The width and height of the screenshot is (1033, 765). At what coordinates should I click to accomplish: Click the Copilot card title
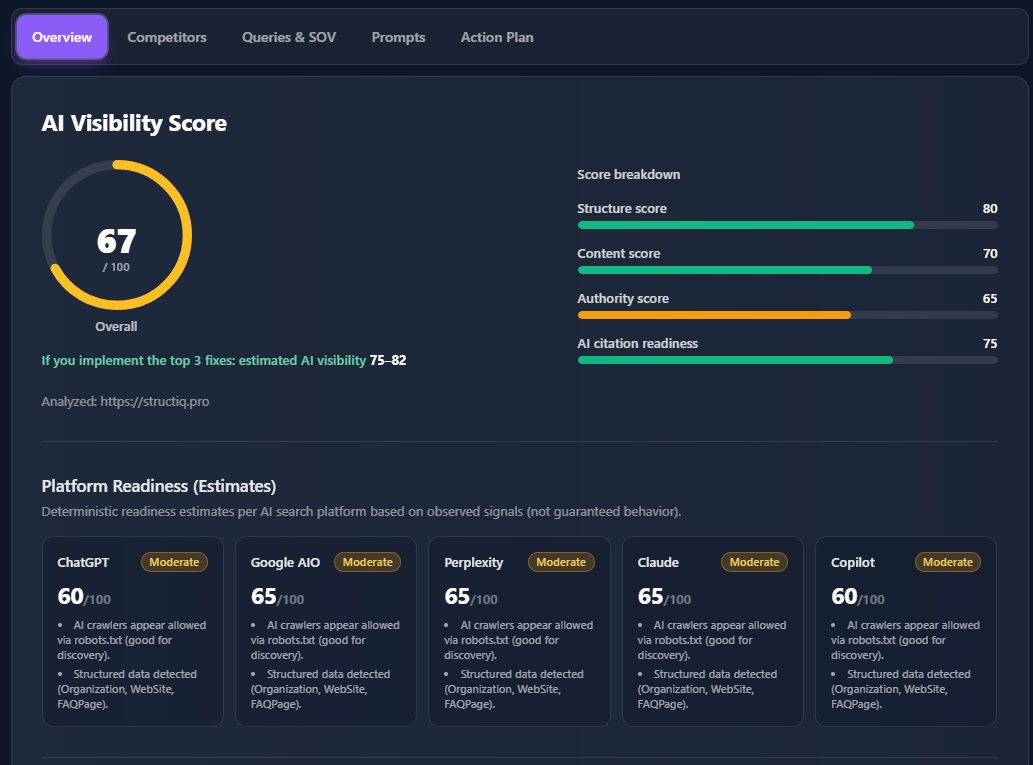(852, 563)
